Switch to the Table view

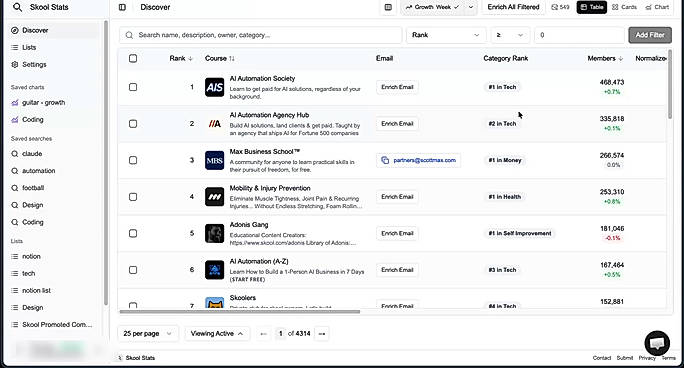(x=592, y=7)
